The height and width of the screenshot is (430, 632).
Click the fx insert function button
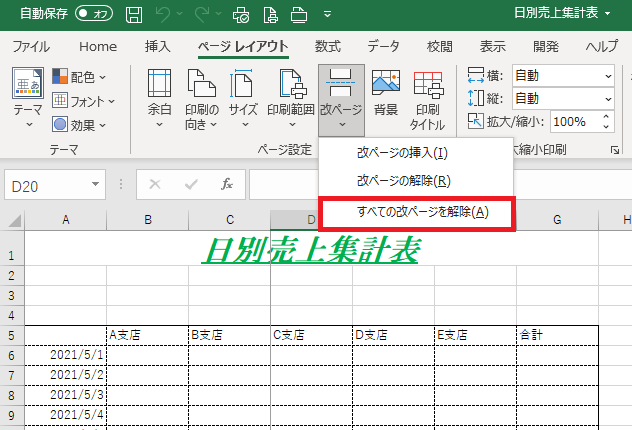(227, 184)
